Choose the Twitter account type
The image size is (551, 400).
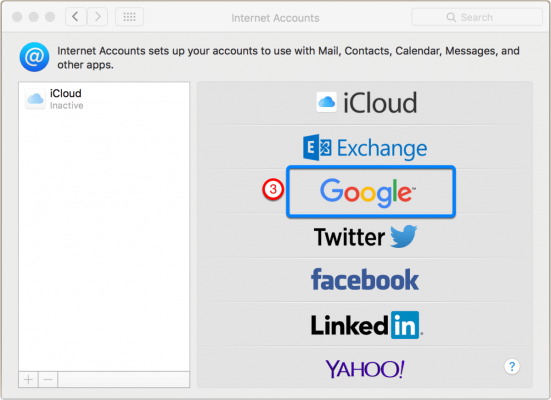(365, 236)
